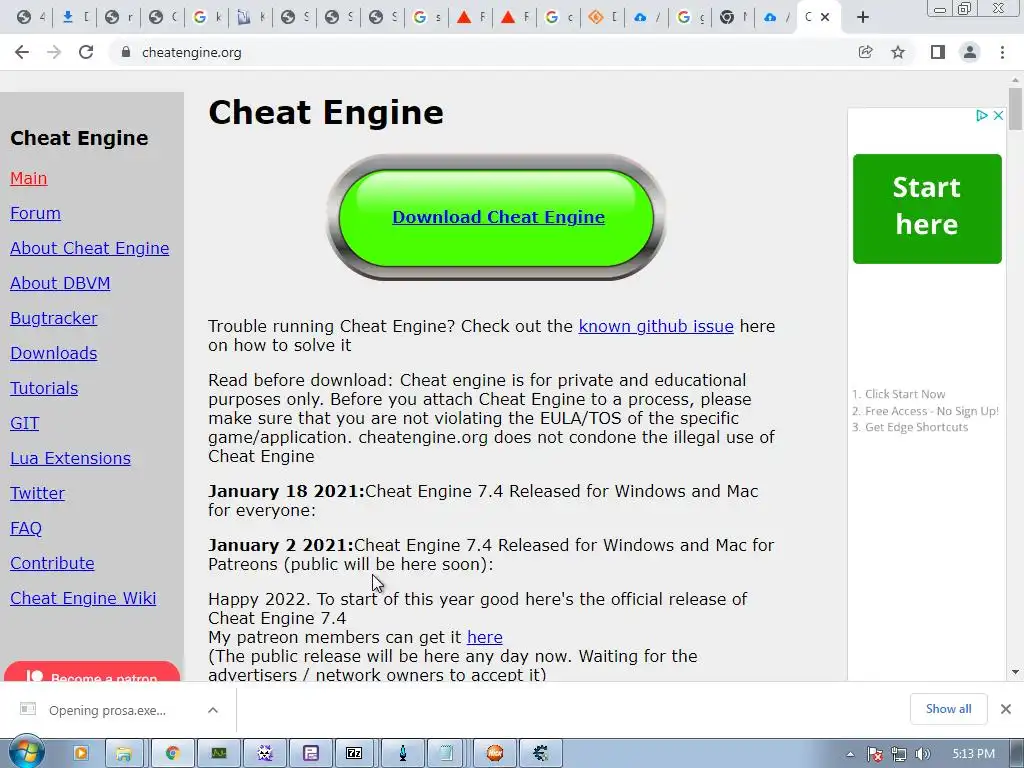Open the Contribute link
Viewport: 1024px width, 768px height.
coord(52,563)
